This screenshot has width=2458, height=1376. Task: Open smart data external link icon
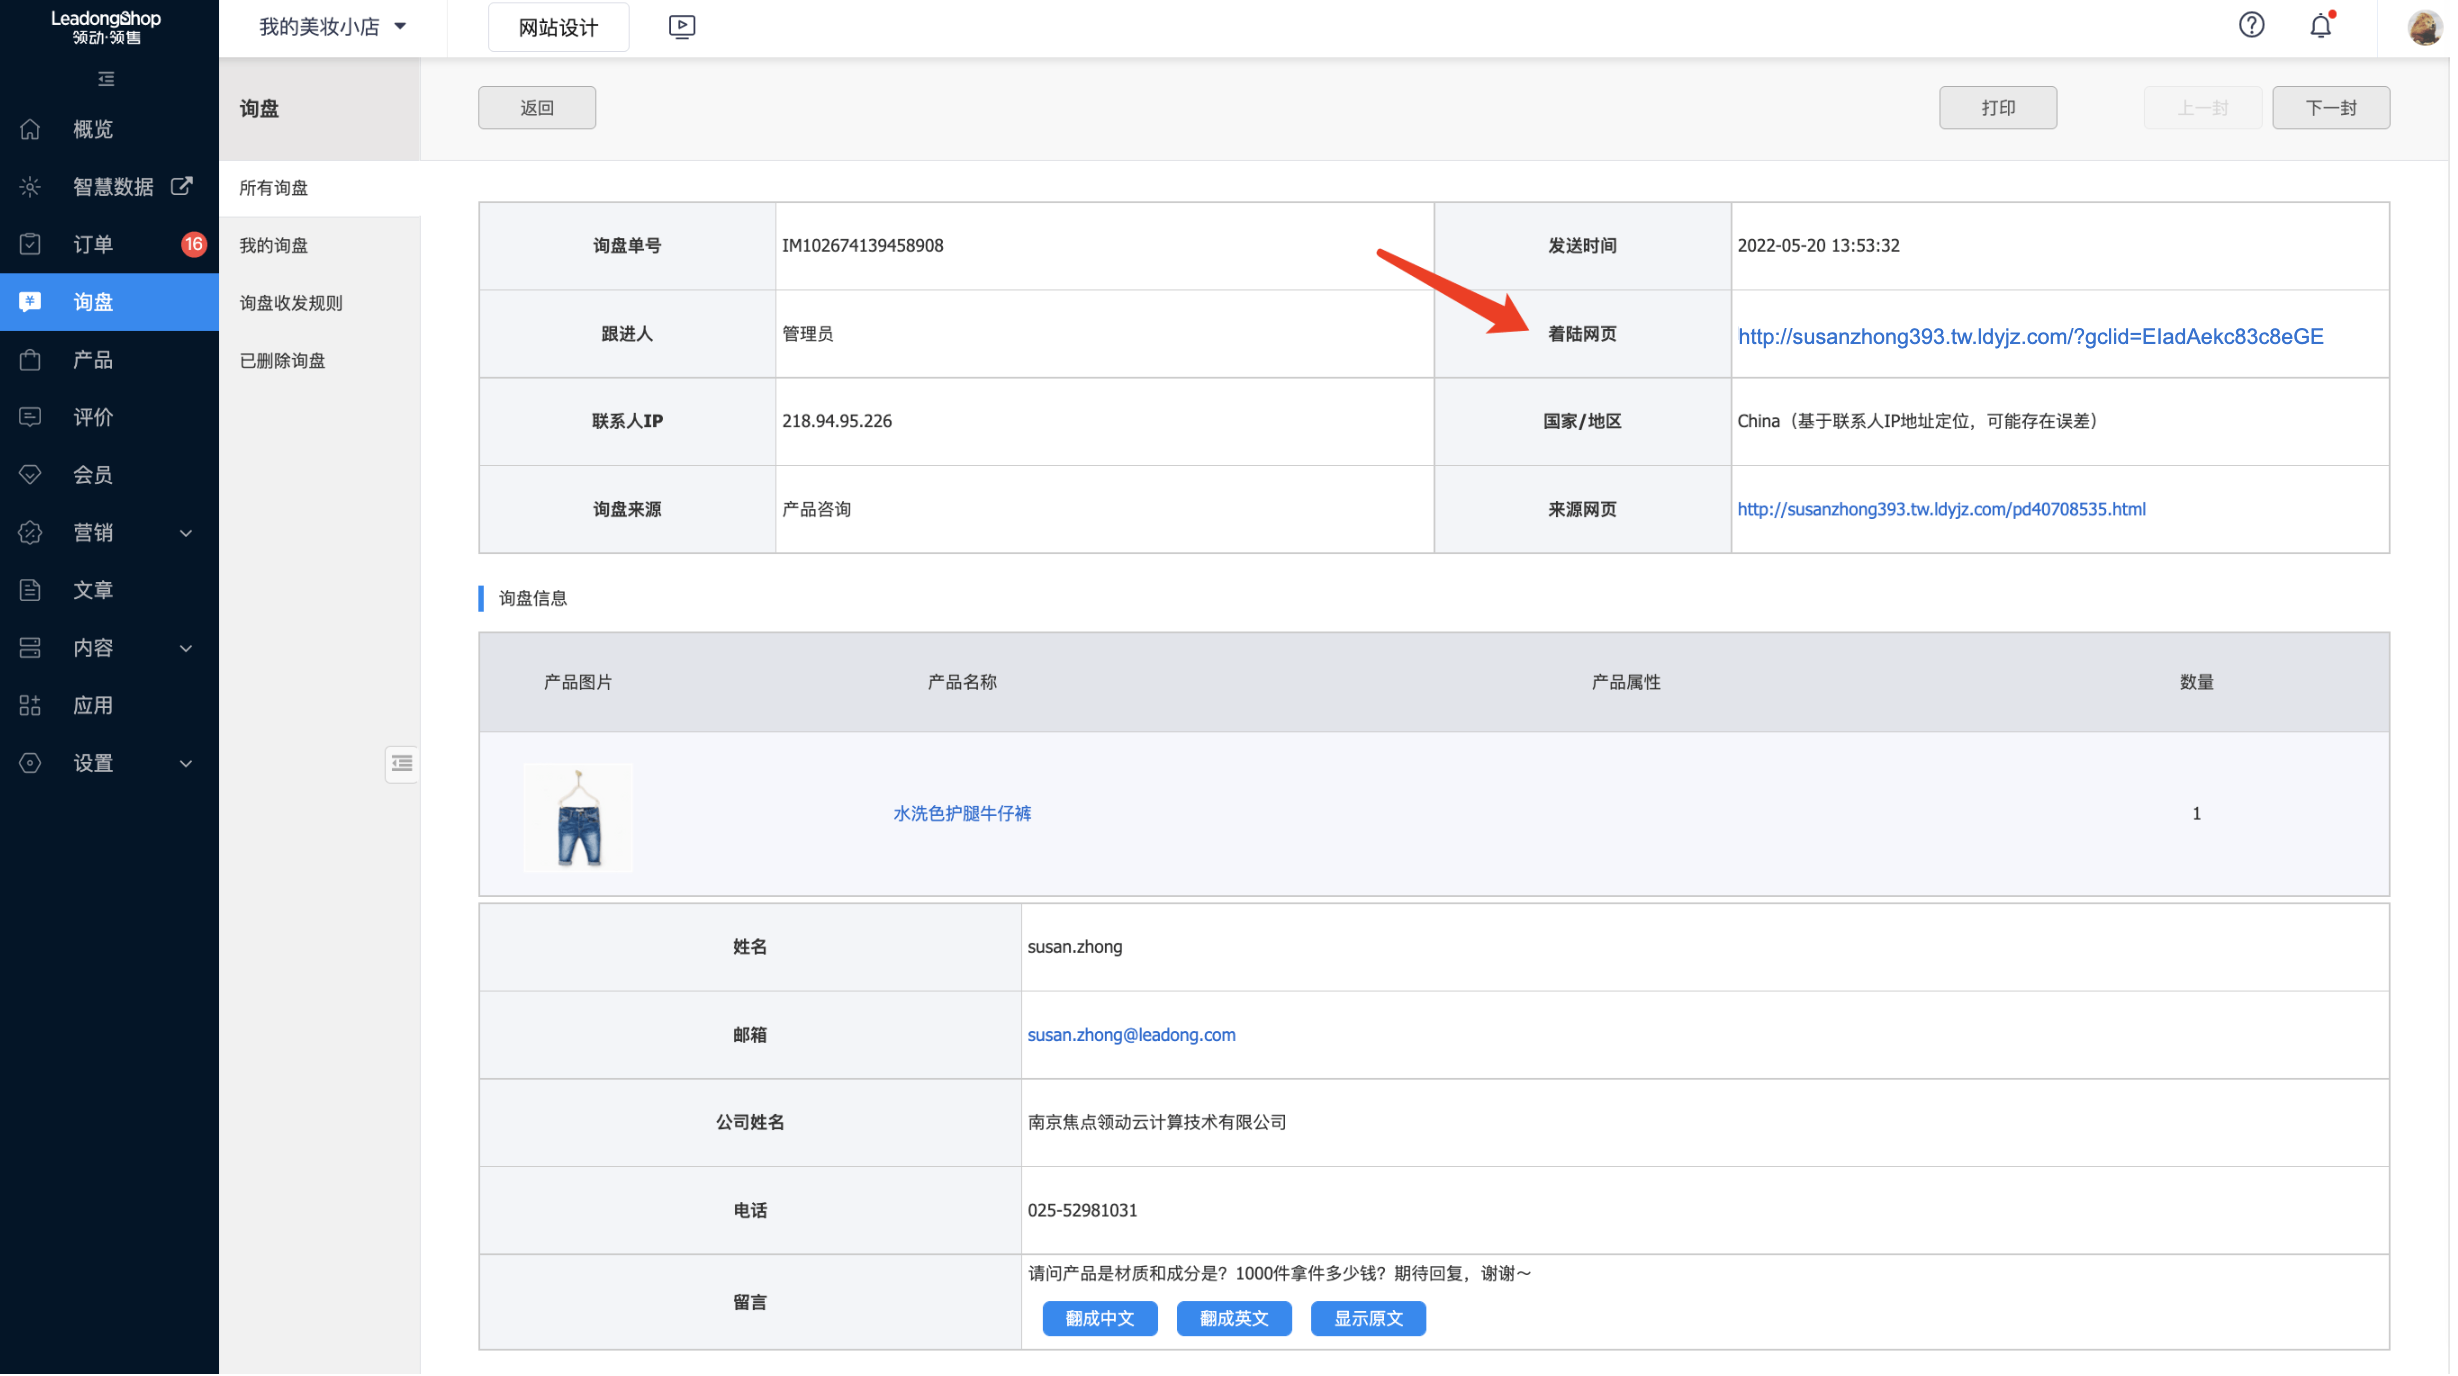click(x=182, y=186)
